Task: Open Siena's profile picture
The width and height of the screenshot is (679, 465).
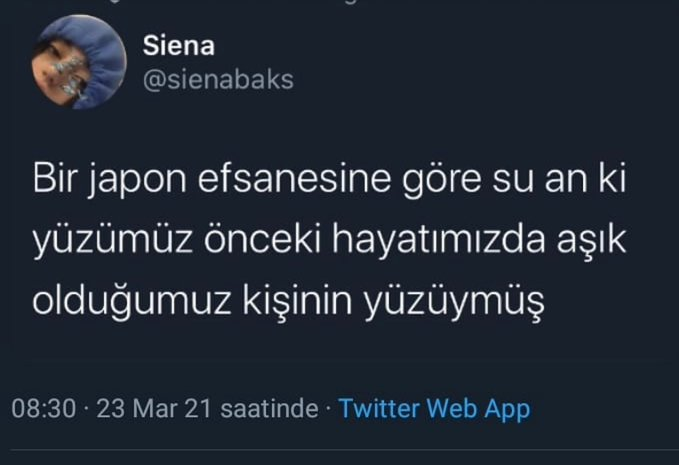Action: pos(71,66)
